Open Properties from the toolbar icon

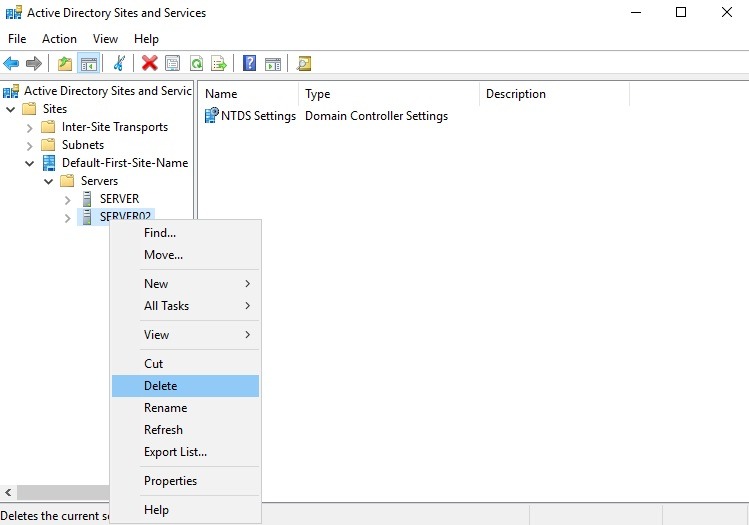(172, 63)
